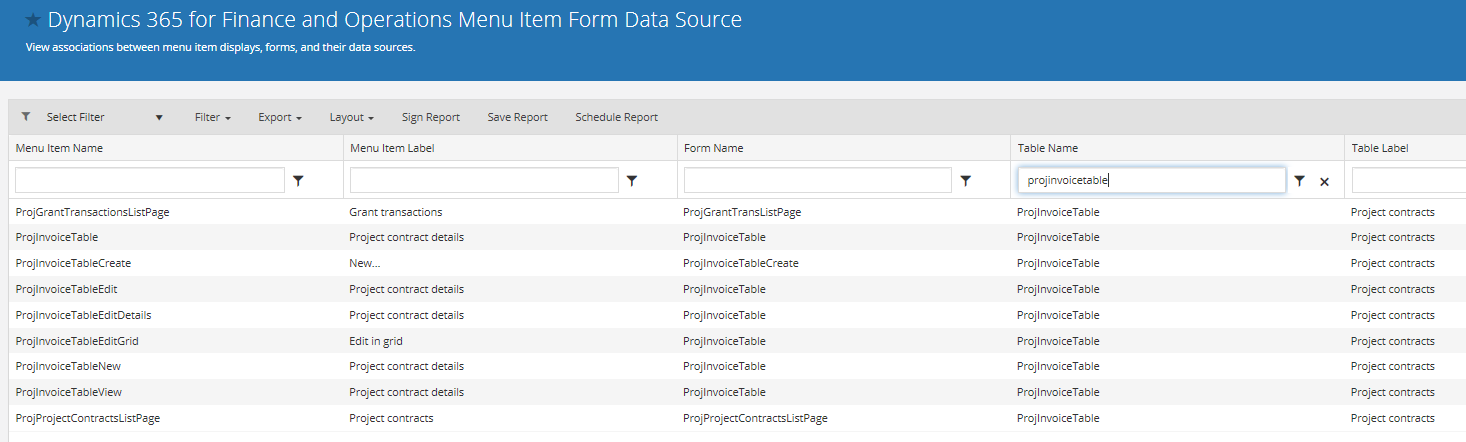This screenshot has width=1466, height=442.
Task: Click the report description text below the title
Action: click(x=220, y=47)
